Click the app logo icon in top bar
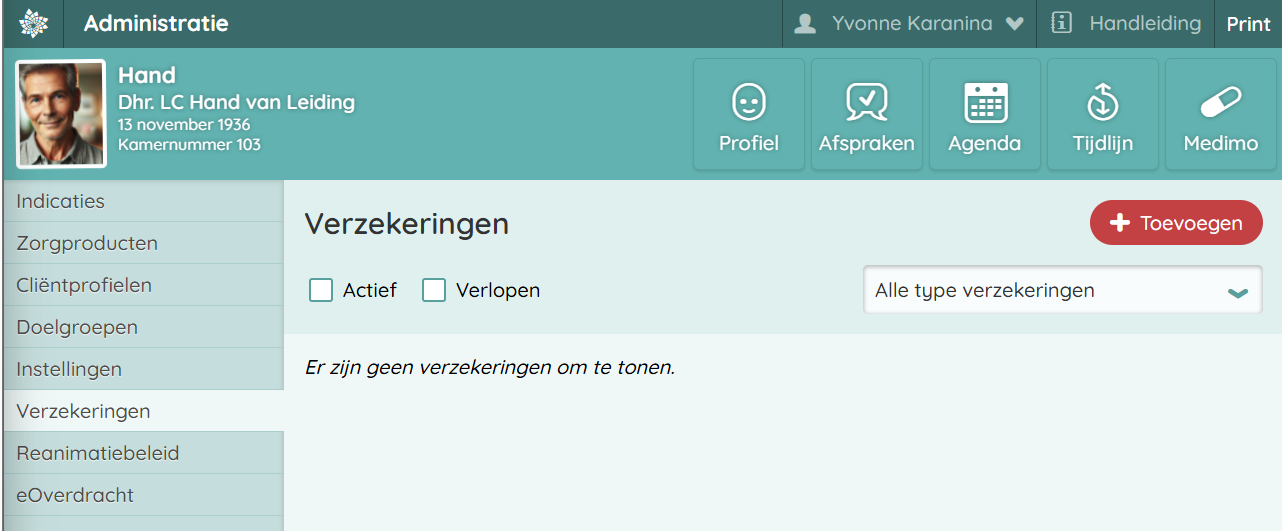The width and height of the screenshot is (1282, 531). (33, 23)
